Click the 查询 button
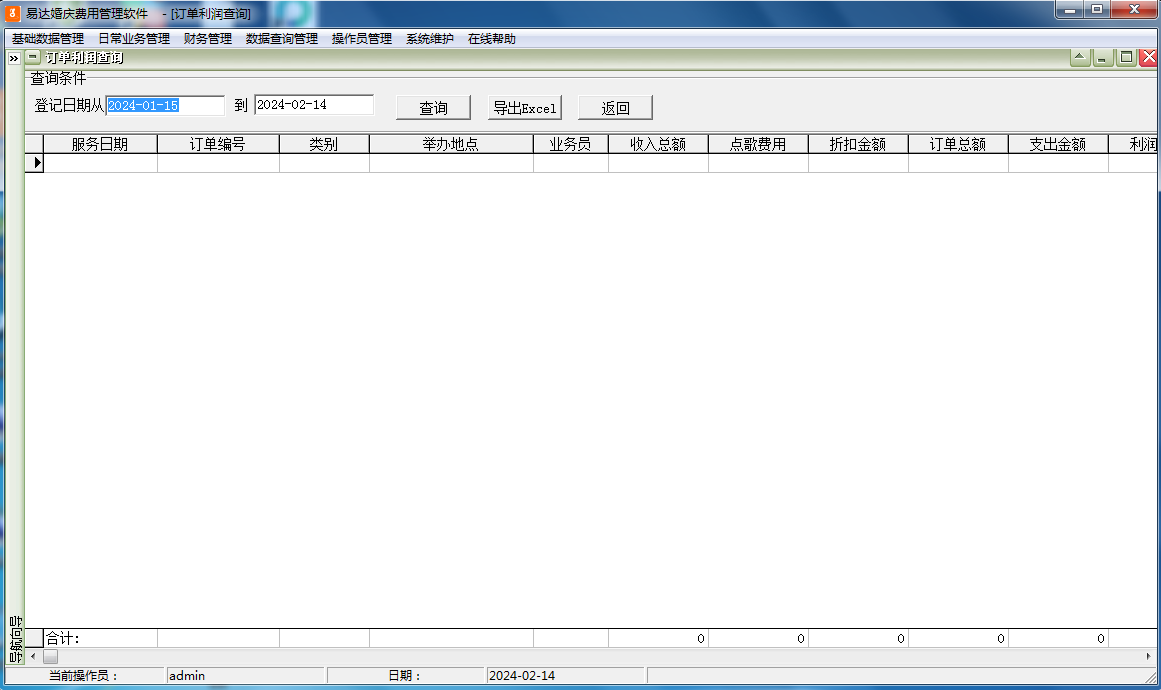This screenshot has width=1161, height=690. [433, 108]
